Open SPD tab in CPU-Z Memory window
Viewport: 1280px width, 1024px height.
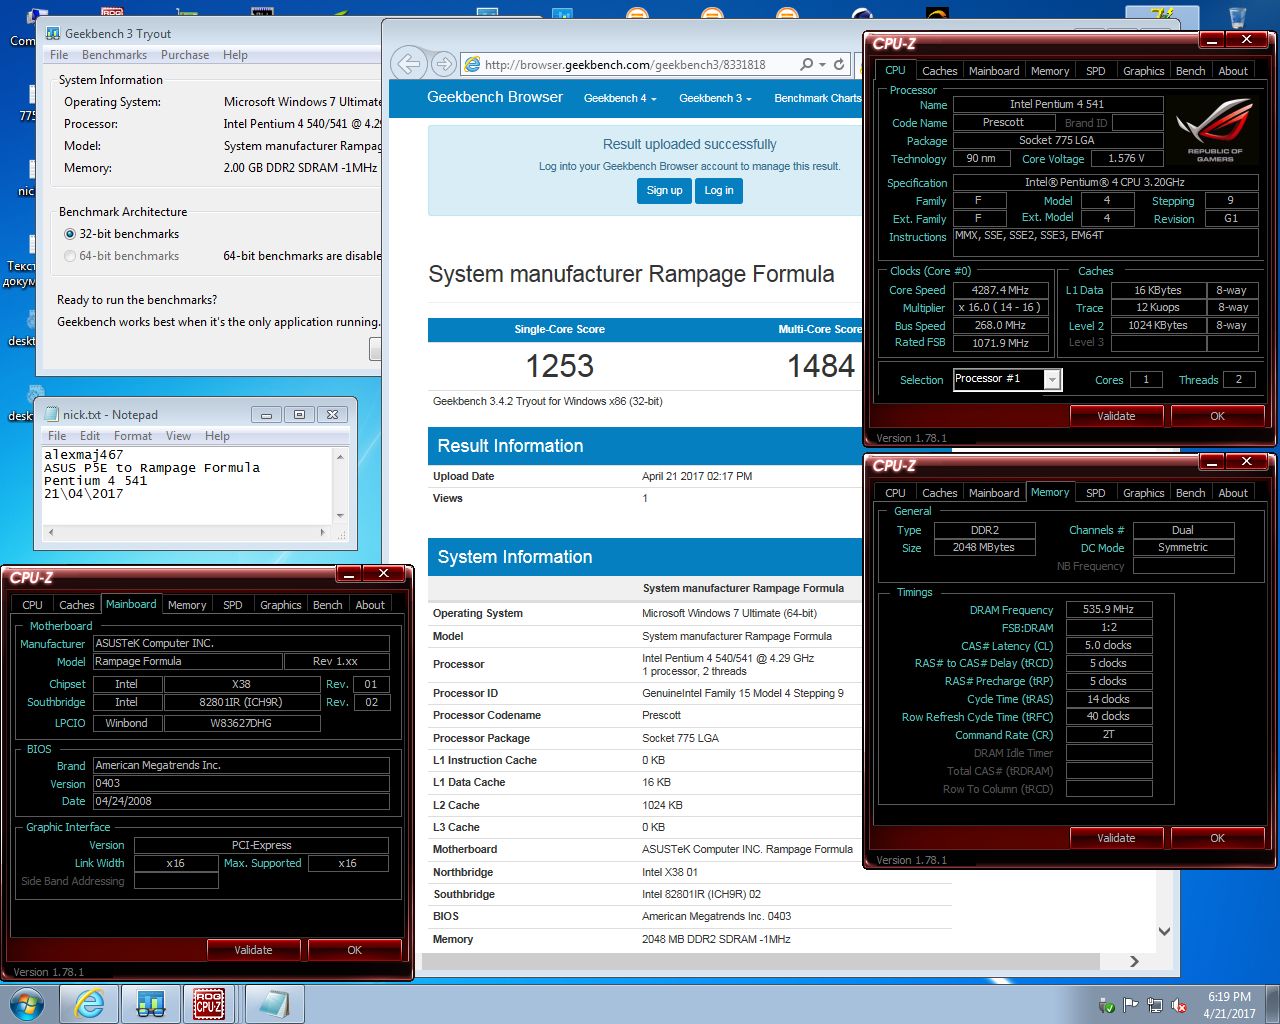[1096, 493]
